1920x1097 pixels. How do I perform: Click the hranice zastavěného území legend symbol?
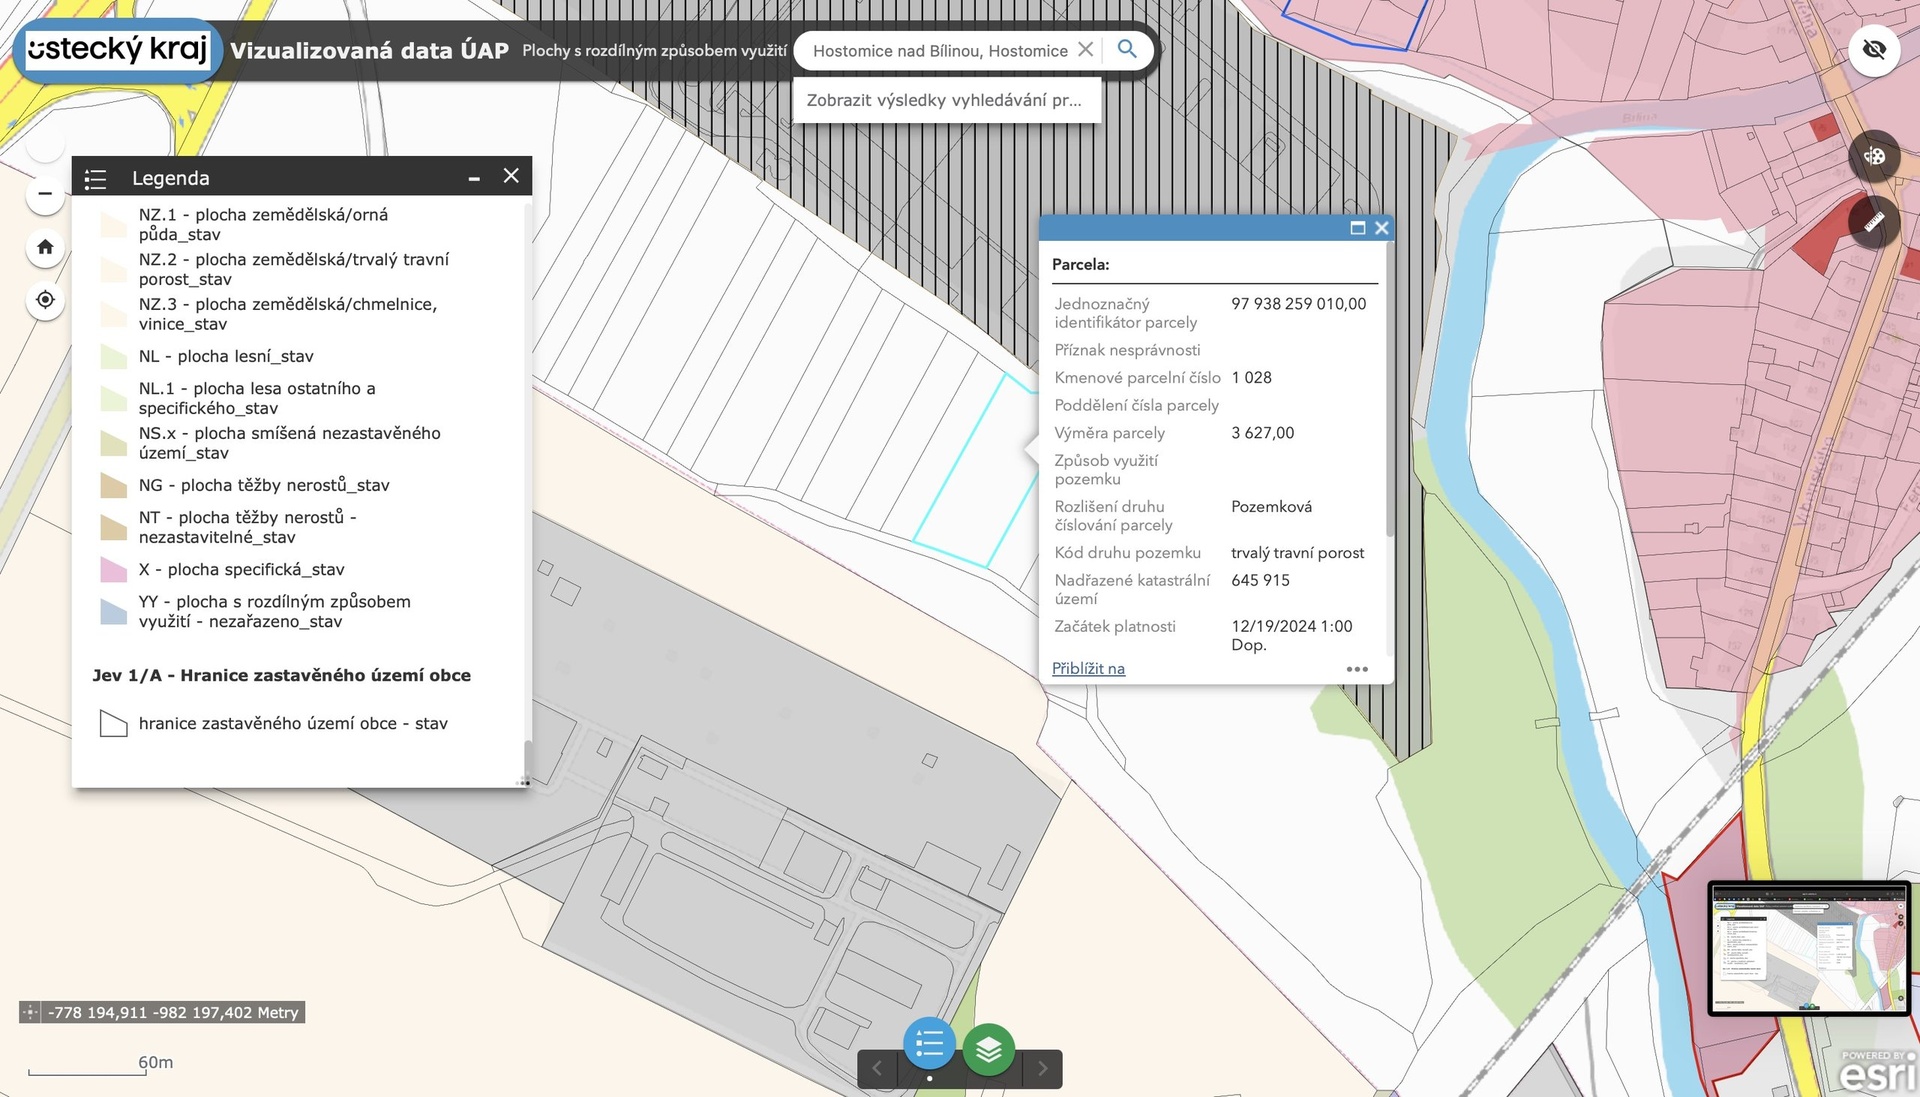(114, 723)
